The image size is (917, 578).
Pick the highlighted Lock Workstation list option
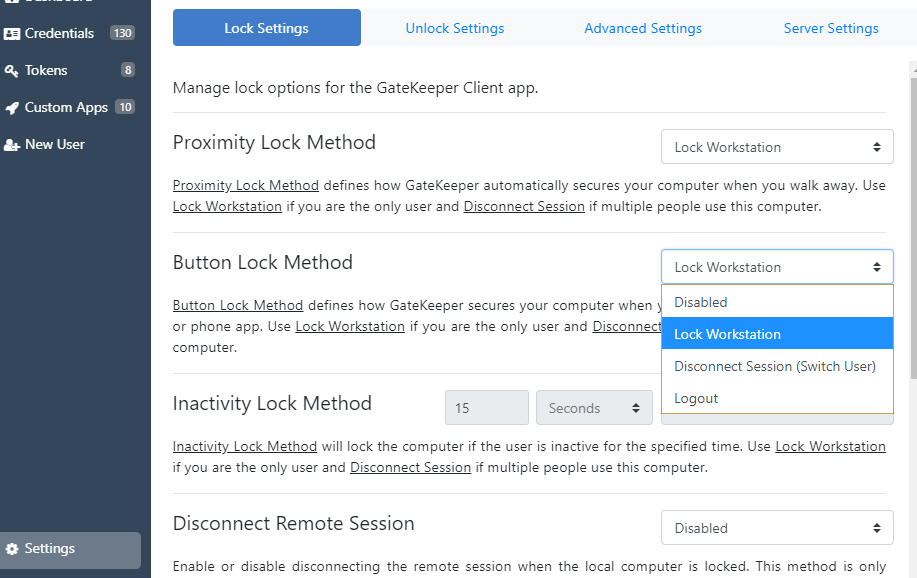point(727,334)
